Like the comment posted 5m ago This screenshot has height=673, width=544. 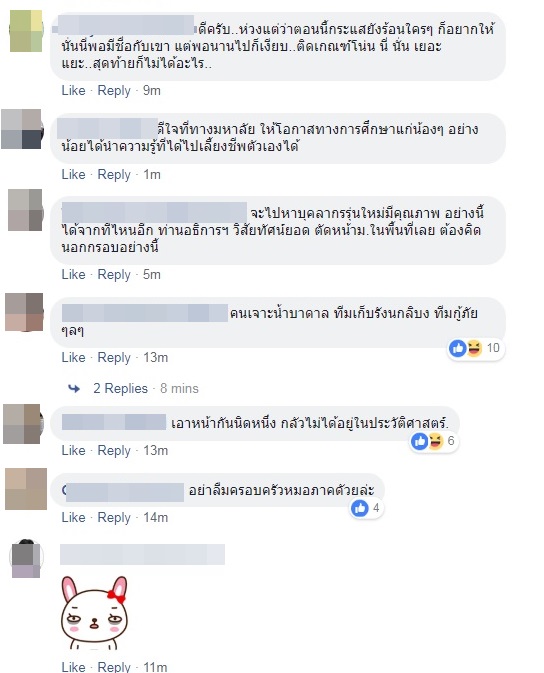(73, 275)
